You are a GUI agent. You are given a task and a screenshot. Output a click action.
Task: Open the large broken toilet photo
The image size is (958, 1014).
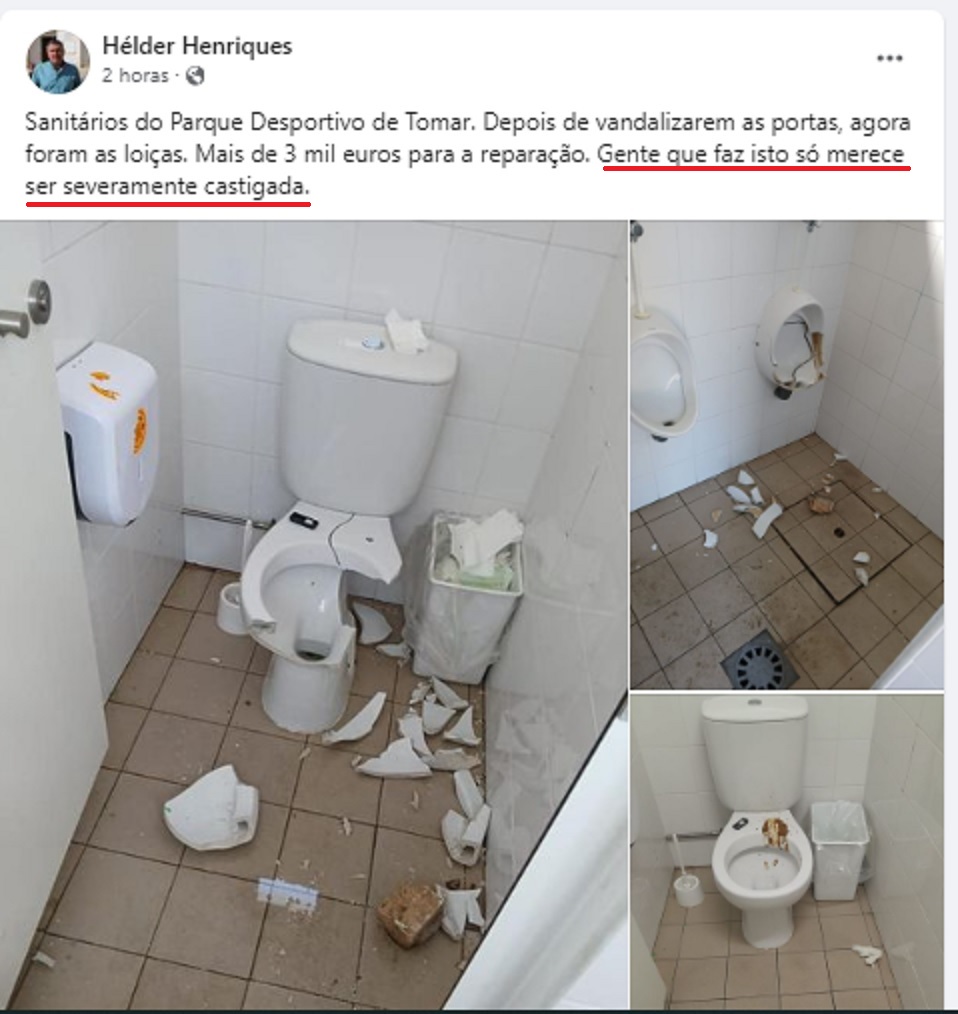pyautogui.click(x=314, y=614)
